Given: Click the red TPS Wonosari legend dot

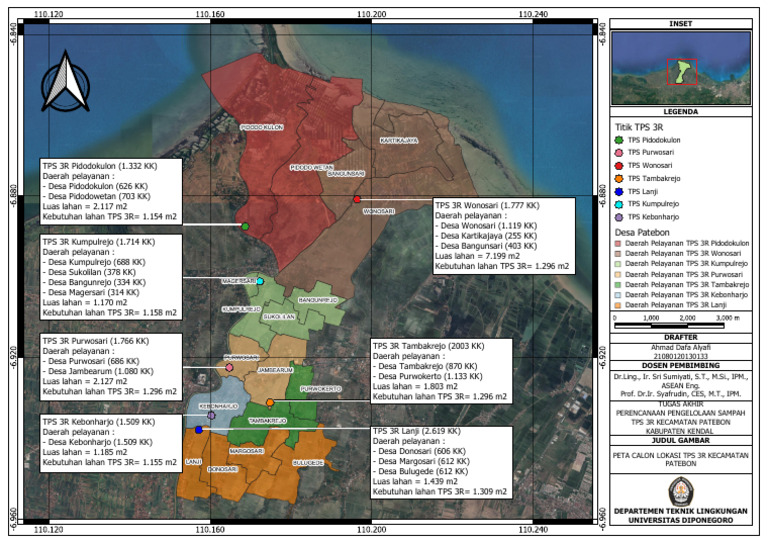Looking at the screenshot, I should [619, 165].
